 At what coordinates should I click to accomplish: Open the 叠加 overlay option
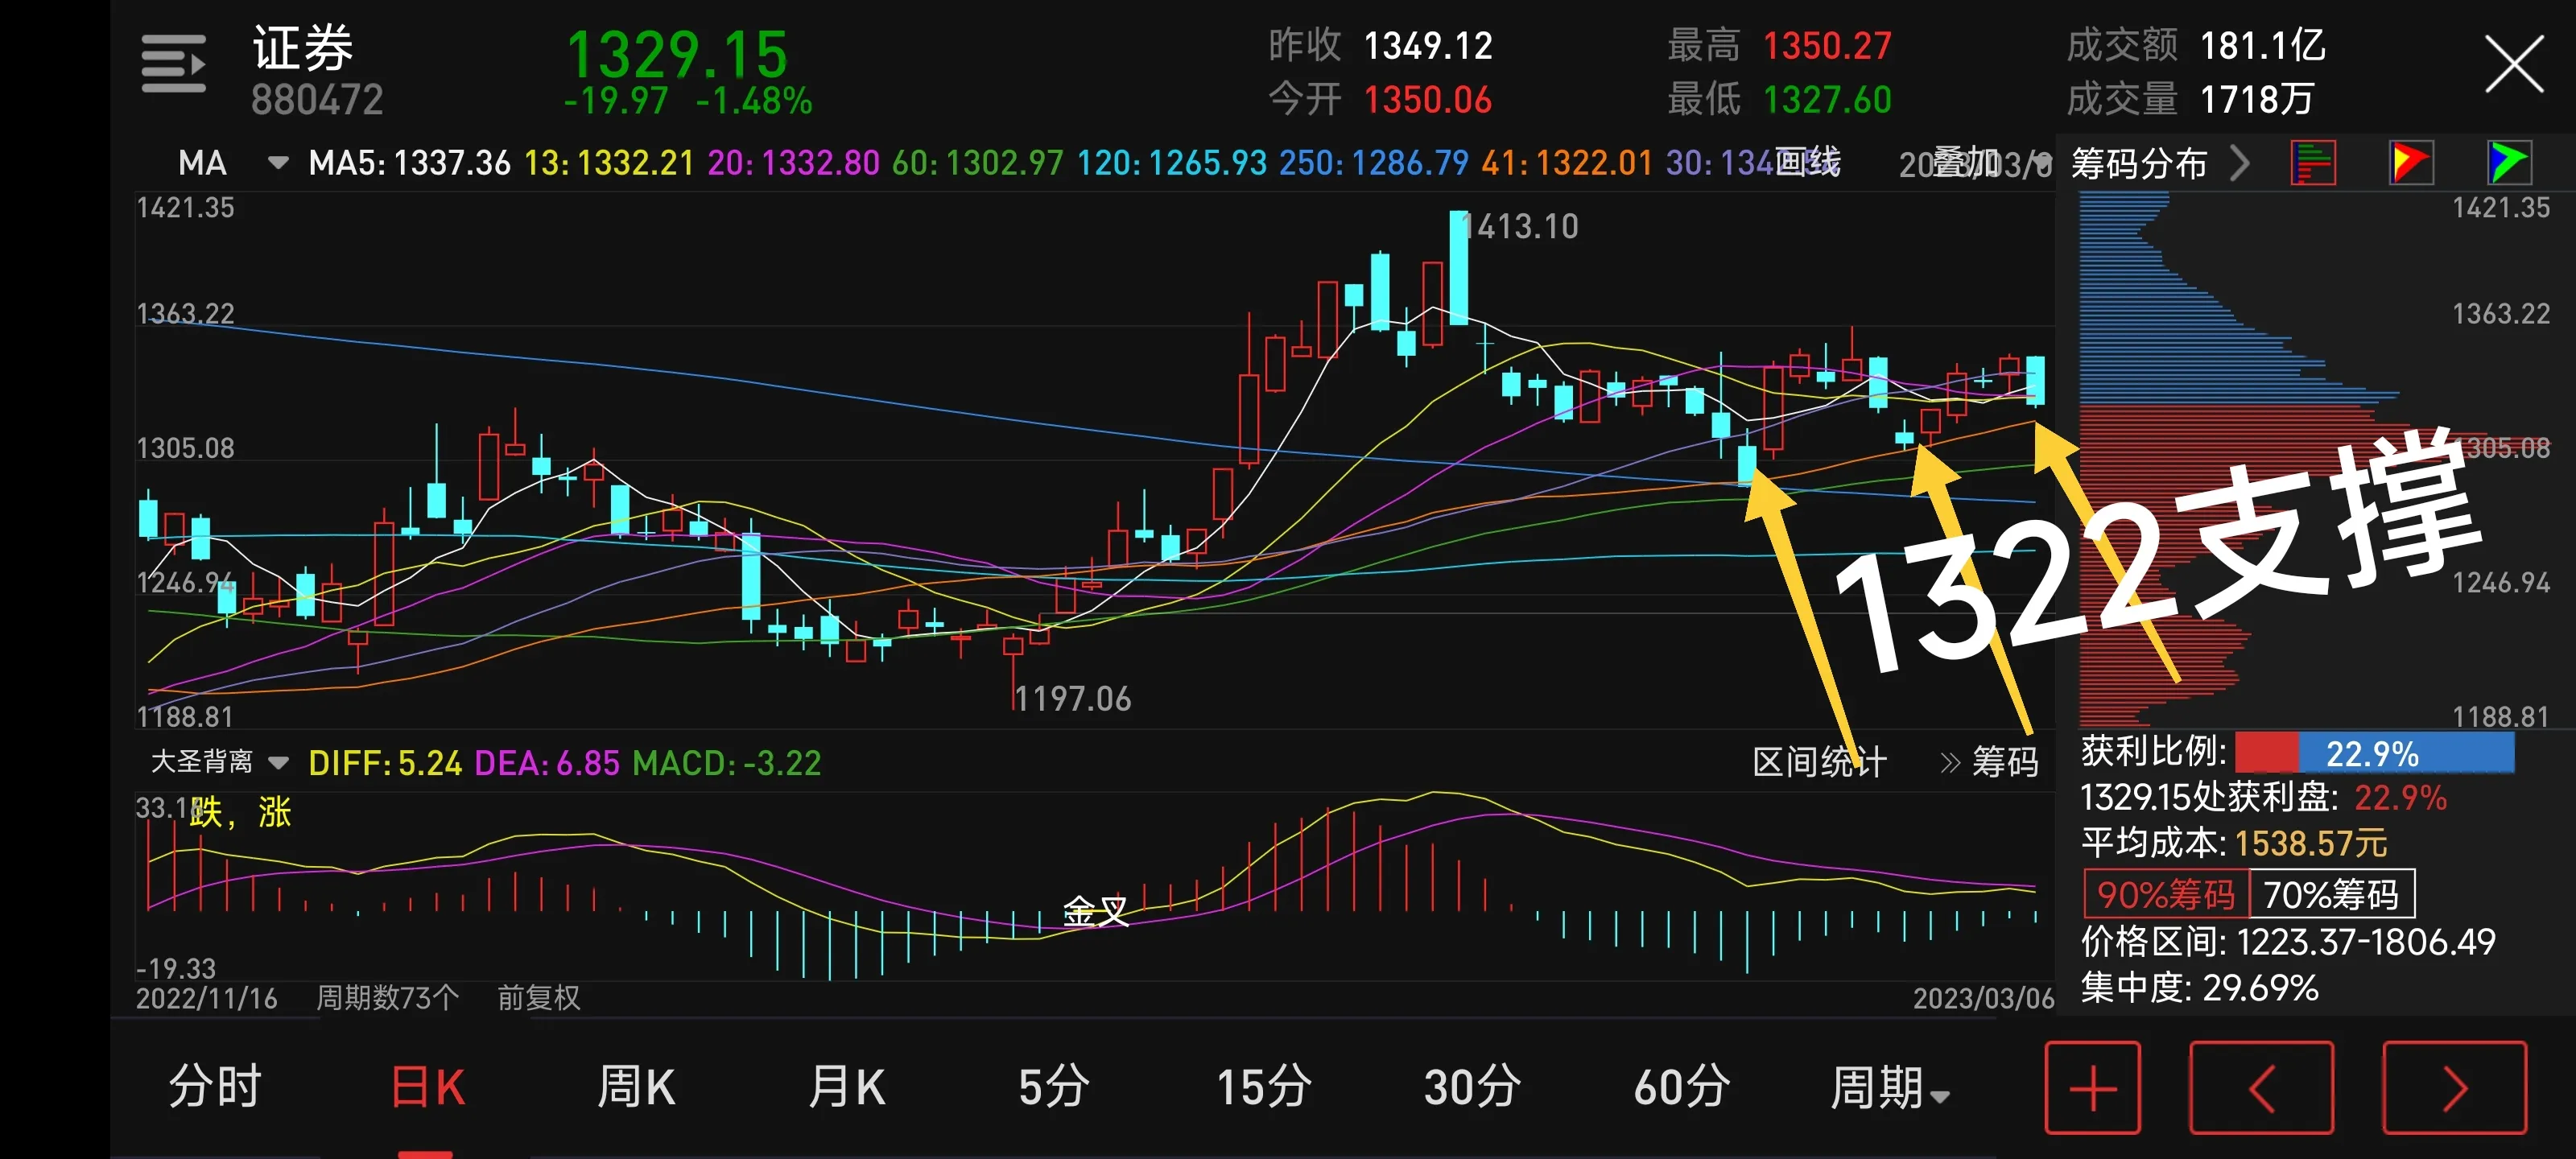click(x=1965, y=162)
